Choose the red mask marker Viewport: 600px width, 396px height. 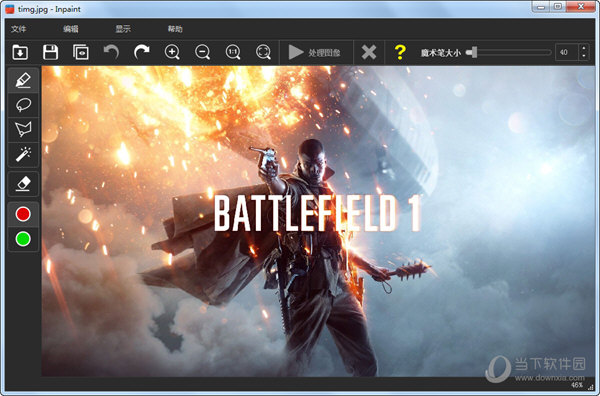coord(23,214)
